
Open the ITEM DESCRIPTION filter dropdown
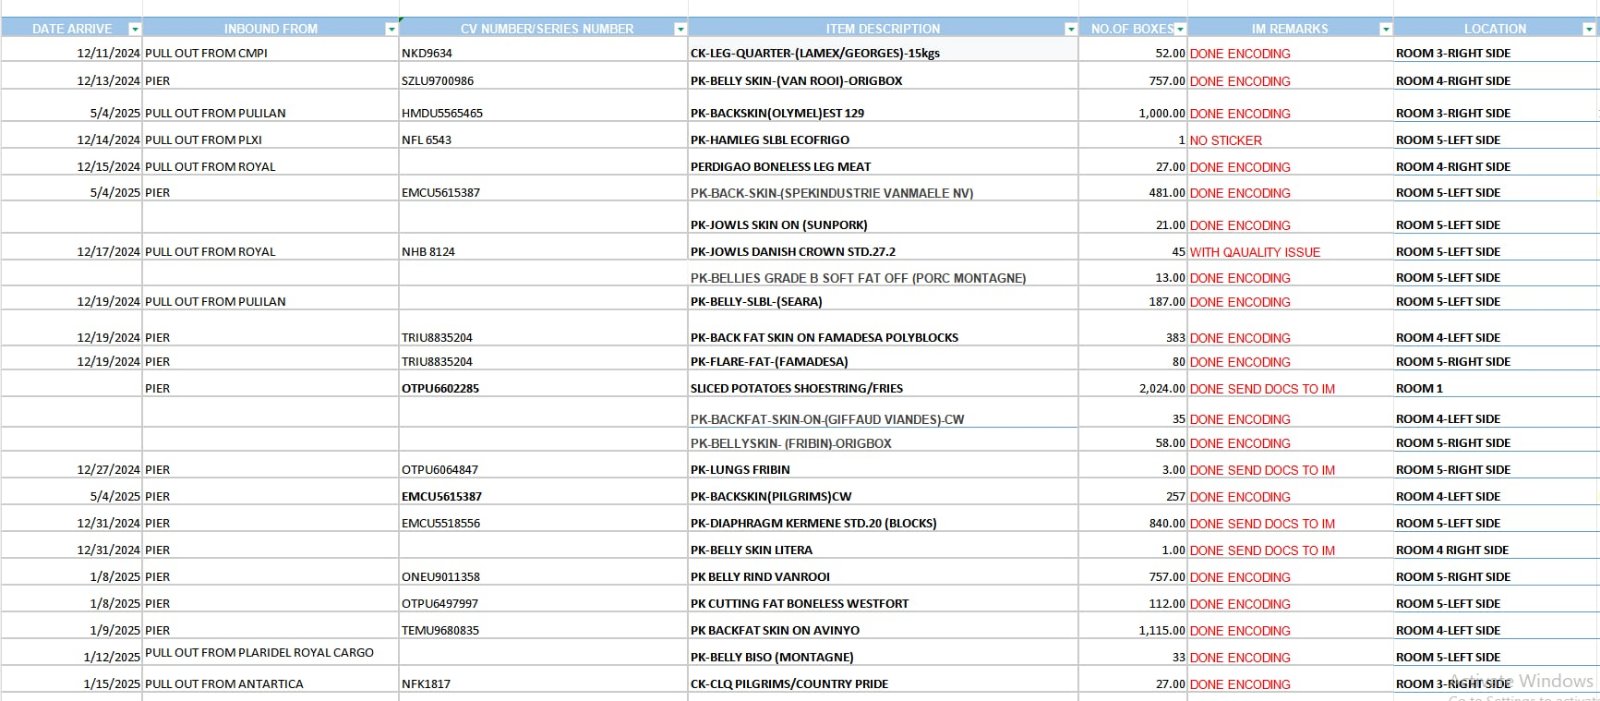[1070, 29]
